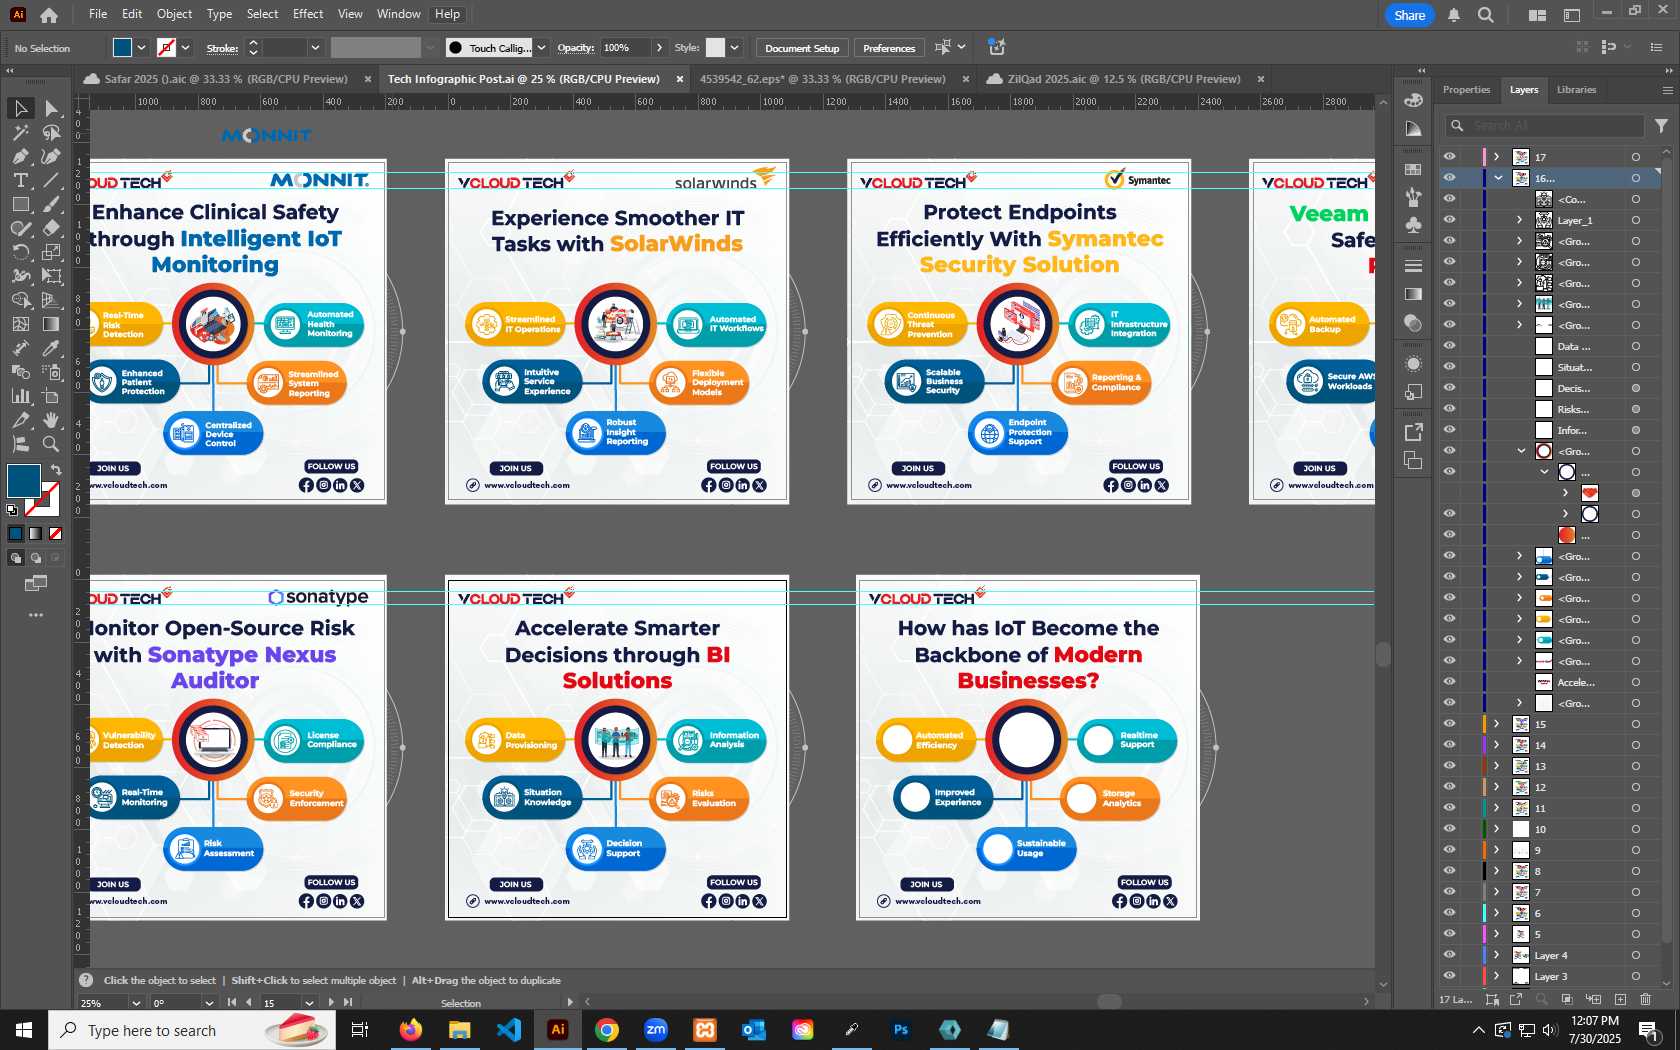Image resolution: width=1680 pixels, height=1050 pixels.
Task: Expand layer 10 contents
Action: click(1497, 829)
